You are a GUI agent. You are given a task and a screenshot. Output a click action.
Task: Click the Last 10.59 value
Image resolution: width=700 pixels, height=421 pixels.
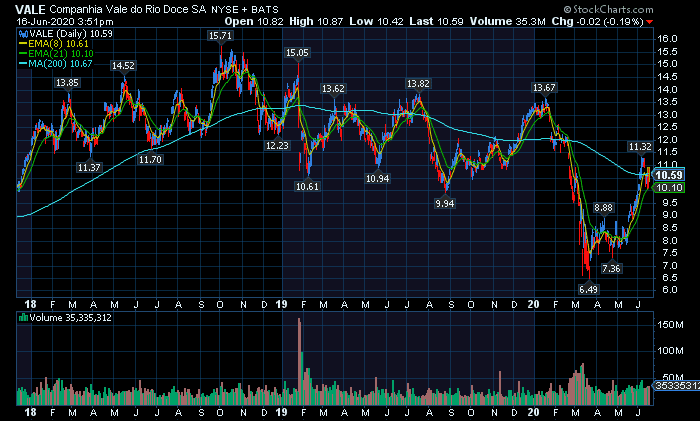point(437,21)
